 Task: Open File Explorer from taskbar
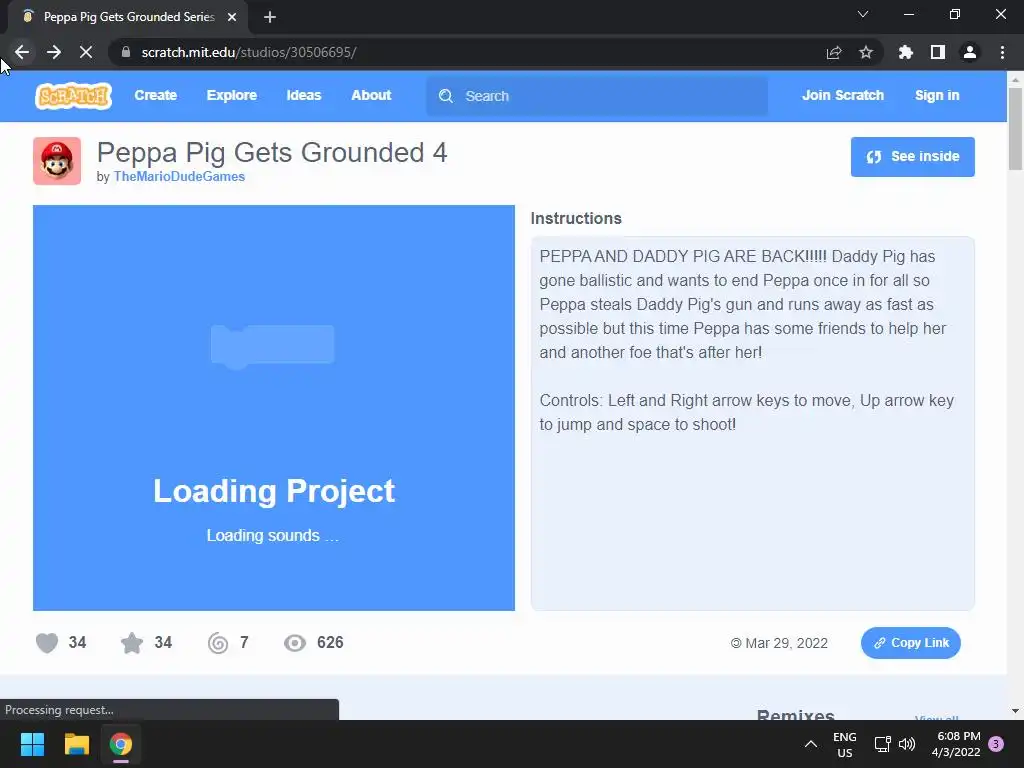[x=76, y=744]
